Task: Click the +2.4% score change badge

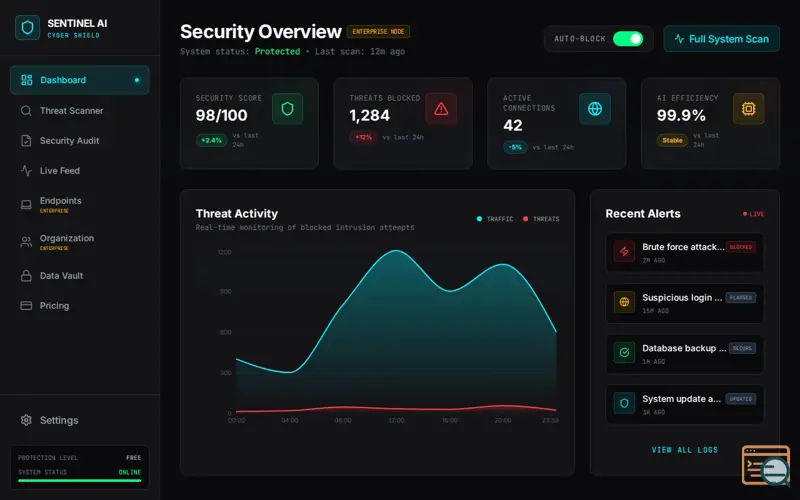Action: [211, 140]
